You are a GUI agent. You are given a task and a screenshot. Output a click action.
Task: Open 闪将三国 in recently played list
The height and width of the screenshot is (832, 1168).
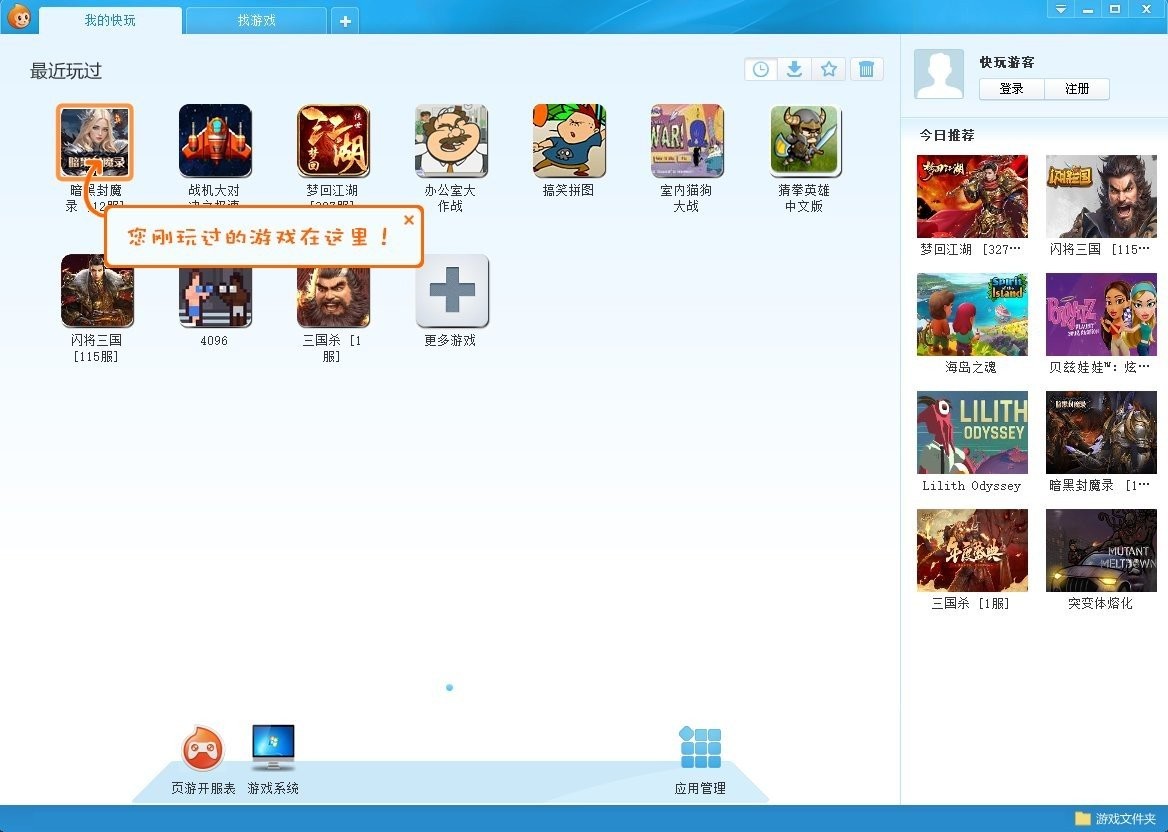(97, 290)
